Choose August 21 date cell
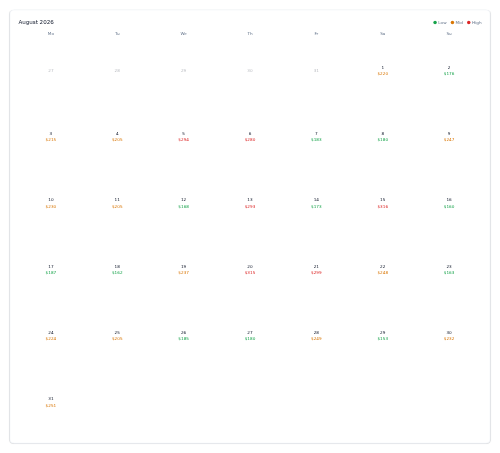500x453 pixels. (x=316, y=269)
